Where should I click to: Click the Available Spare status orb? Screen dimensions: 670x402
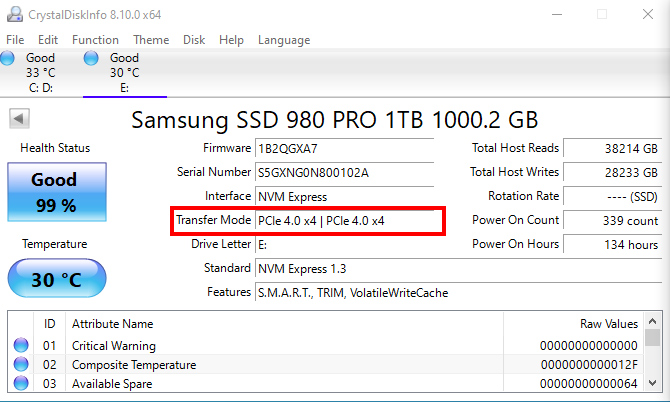[x=21, y=384]
